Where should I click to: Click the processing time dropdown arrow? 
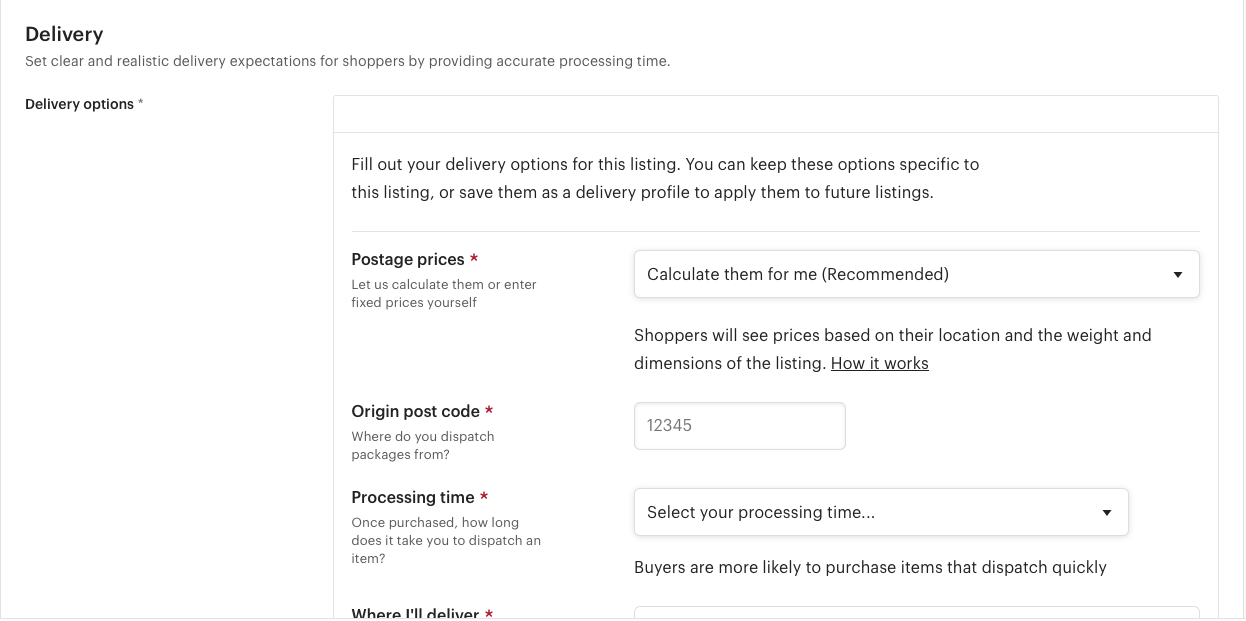(x=1106, y=513)
